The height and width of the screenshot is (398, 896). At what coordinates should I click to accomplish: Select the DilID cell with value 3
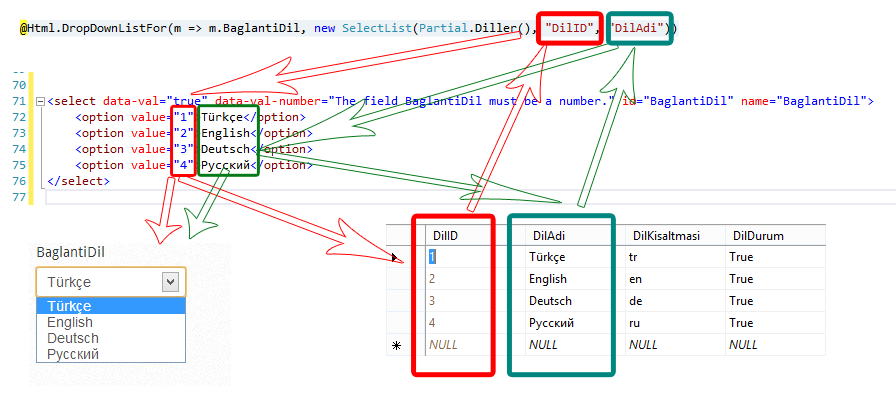475,301
